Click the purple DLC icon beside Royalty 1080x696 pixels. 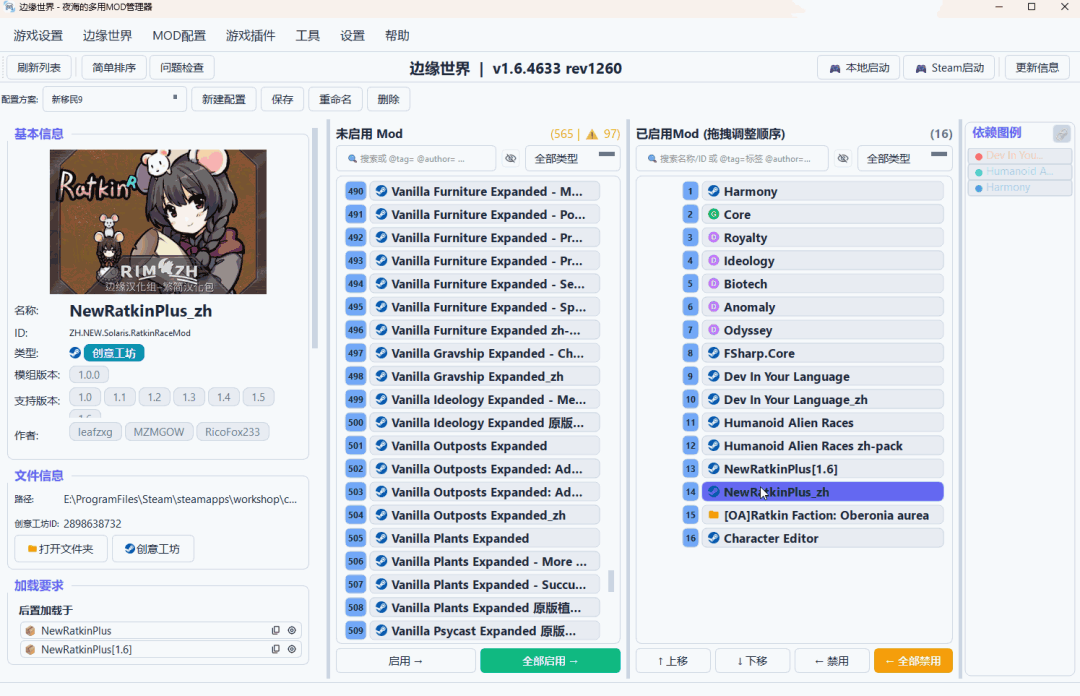click(x=714, y=238)
